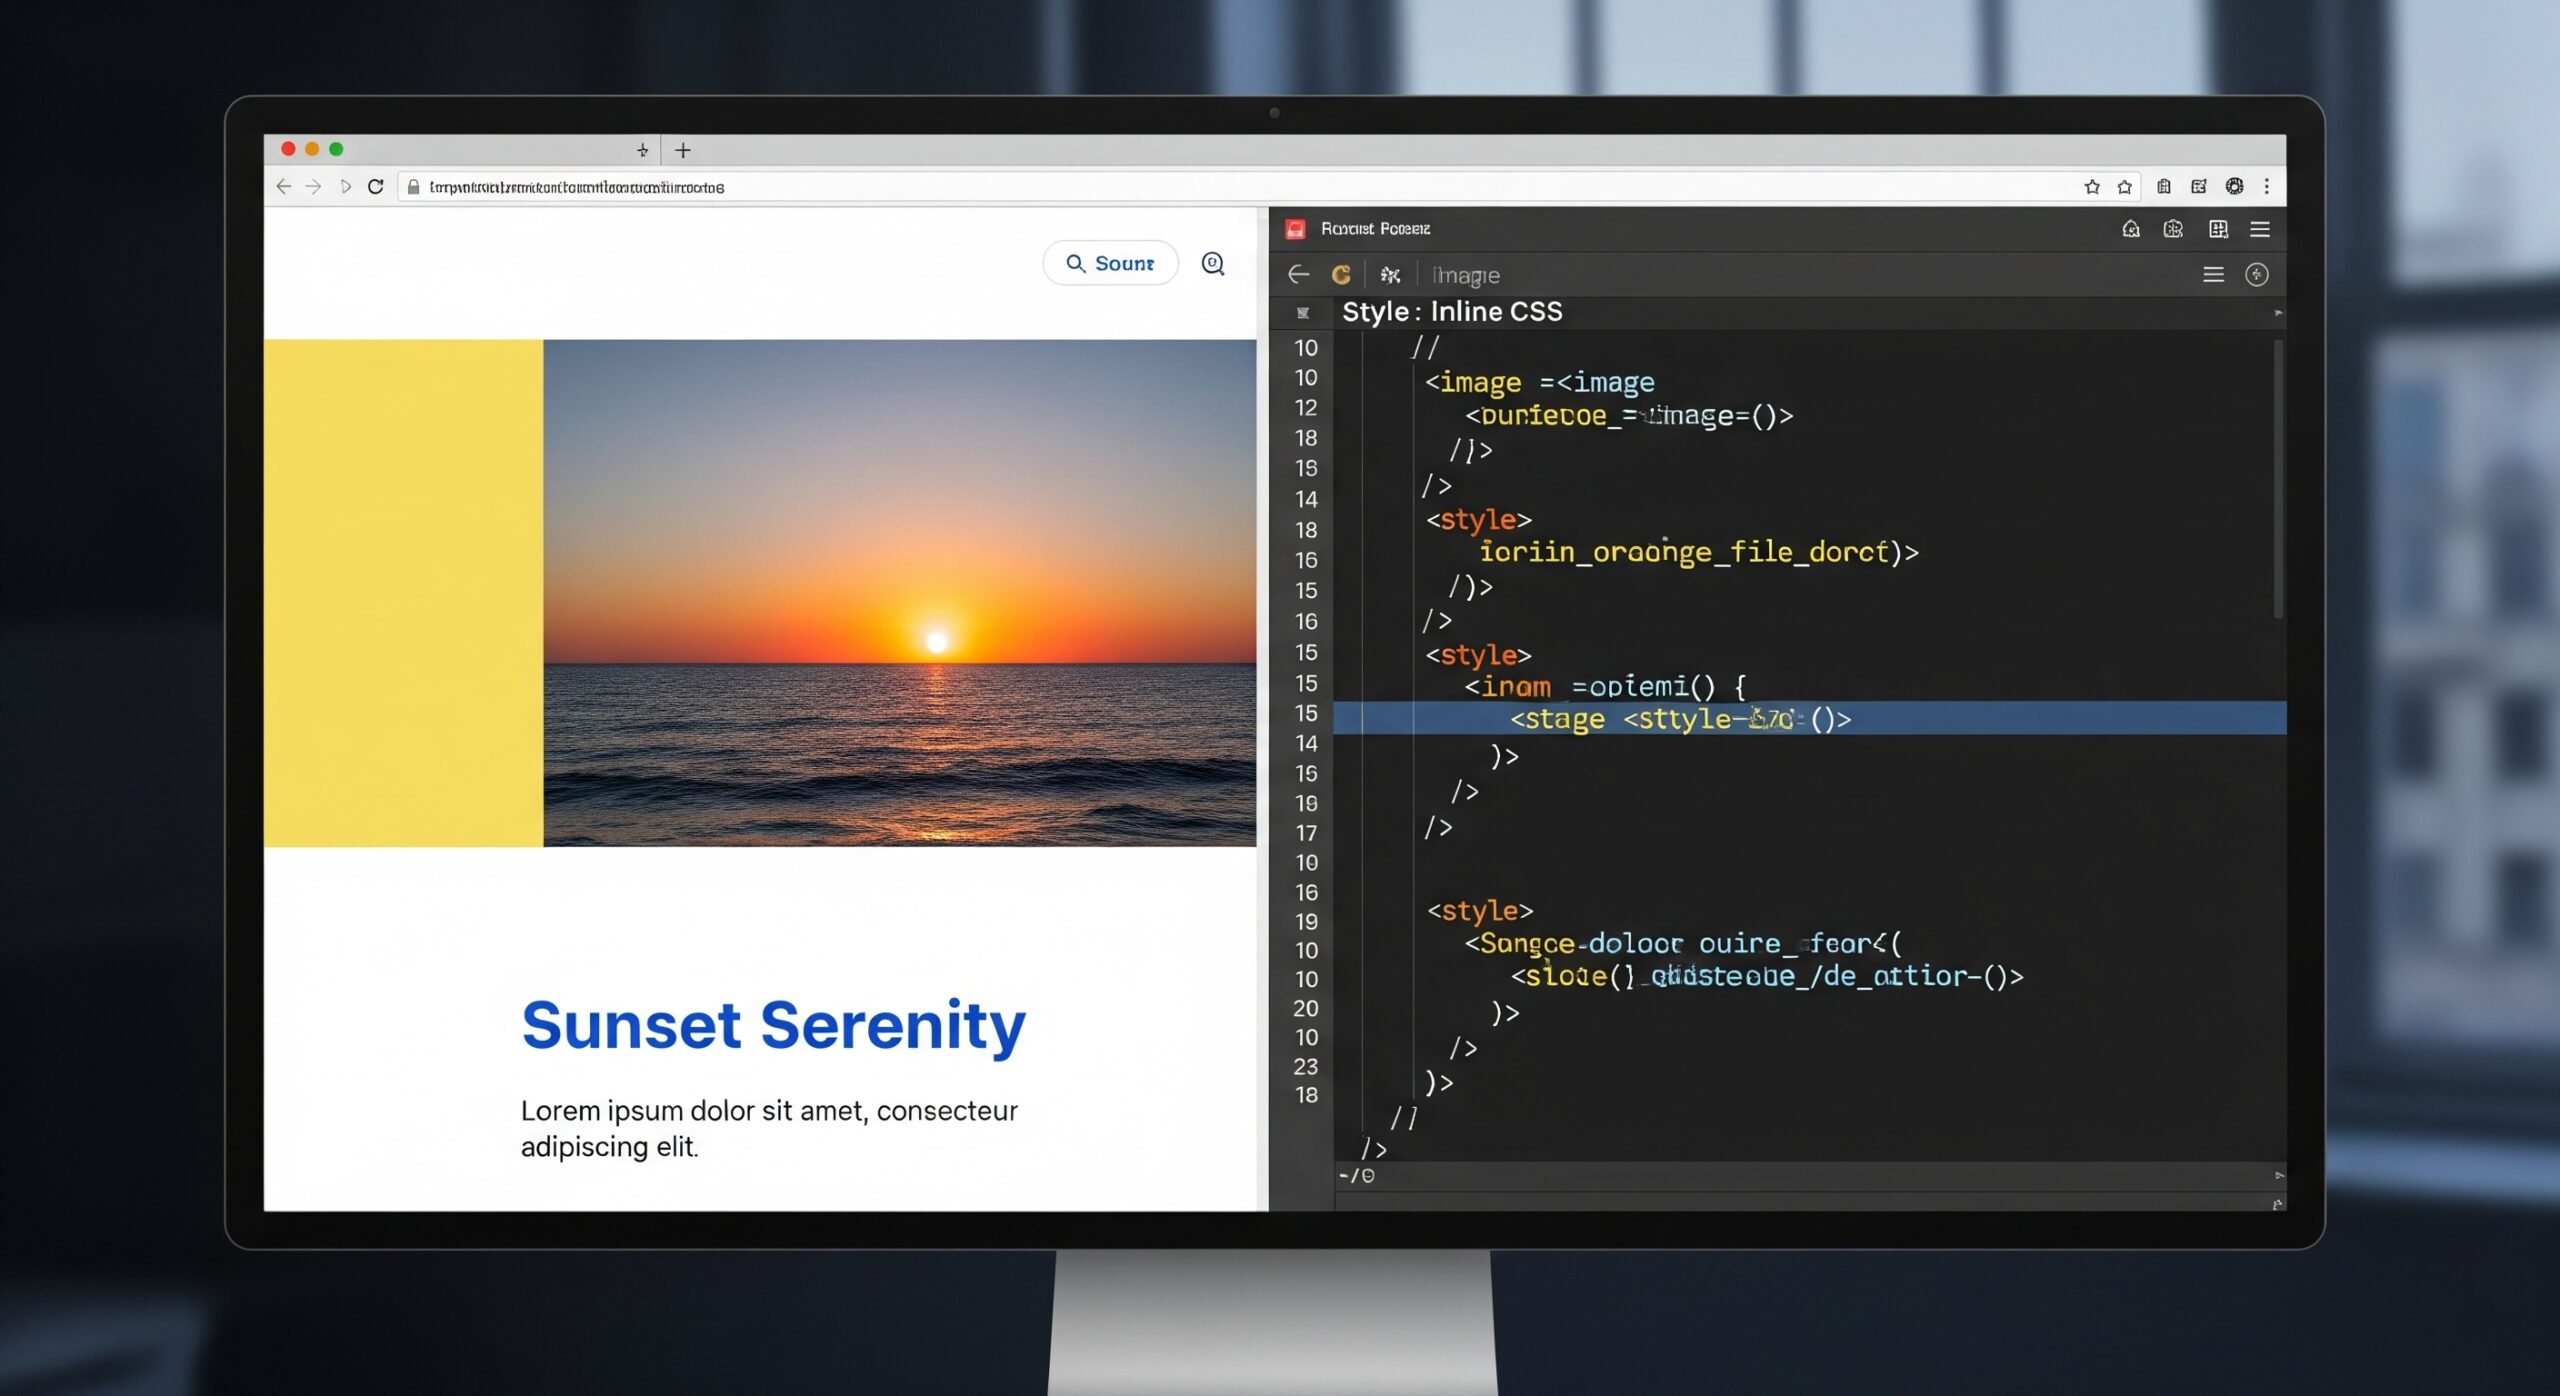Click the small arrow at bottom right of code panel
This screenshot has width=2560, height=1396.
click(2278, 1176)
